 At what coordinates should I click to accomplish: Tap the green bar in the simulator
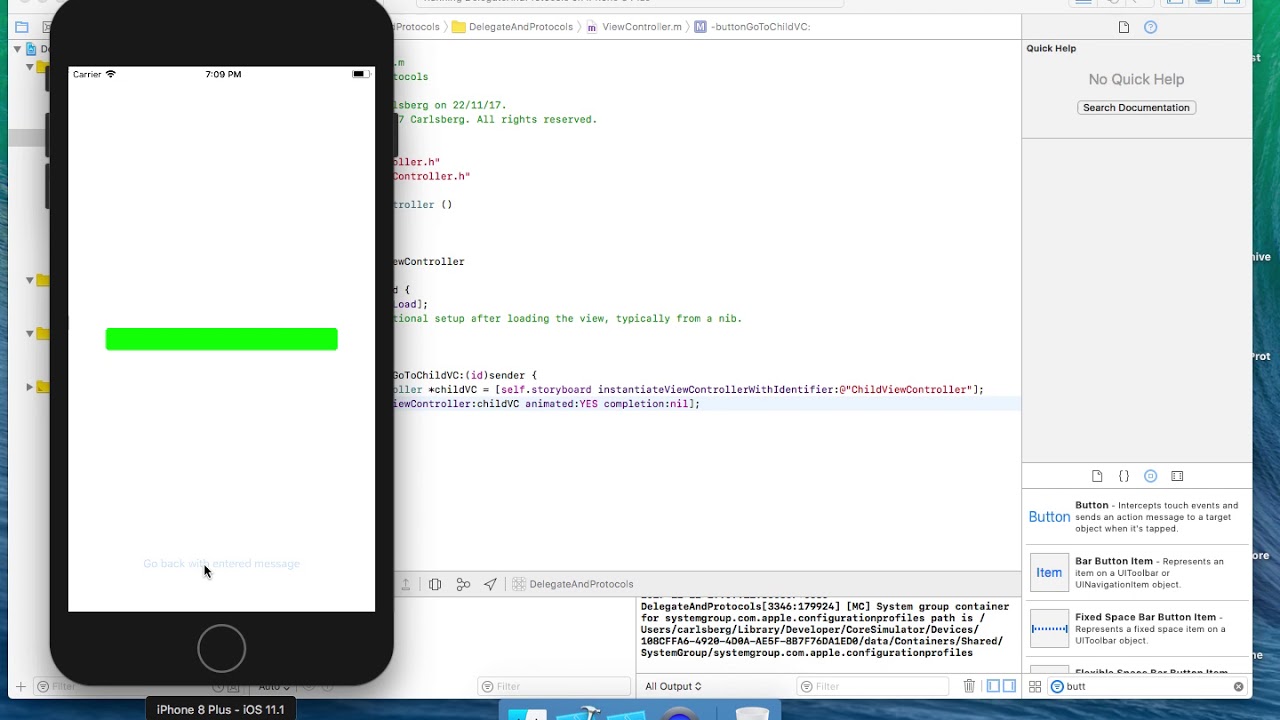[221, 339]
